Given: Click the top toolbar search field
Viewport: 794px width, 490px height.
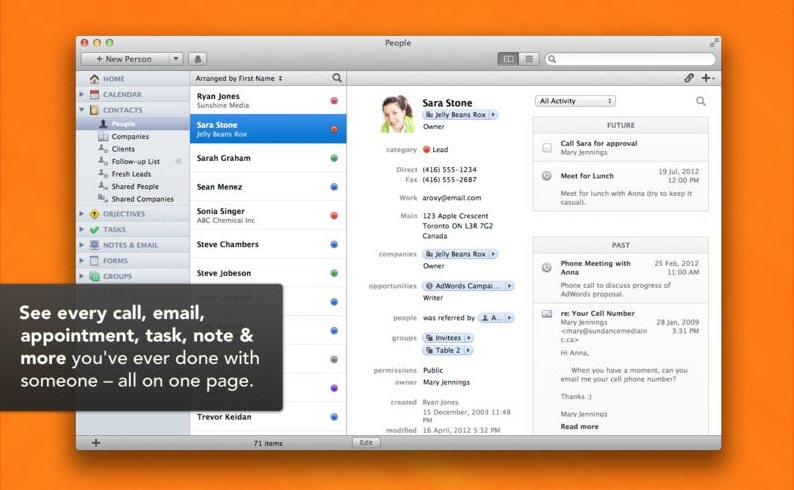Looking at the screenshot, I should pos(630,59).
